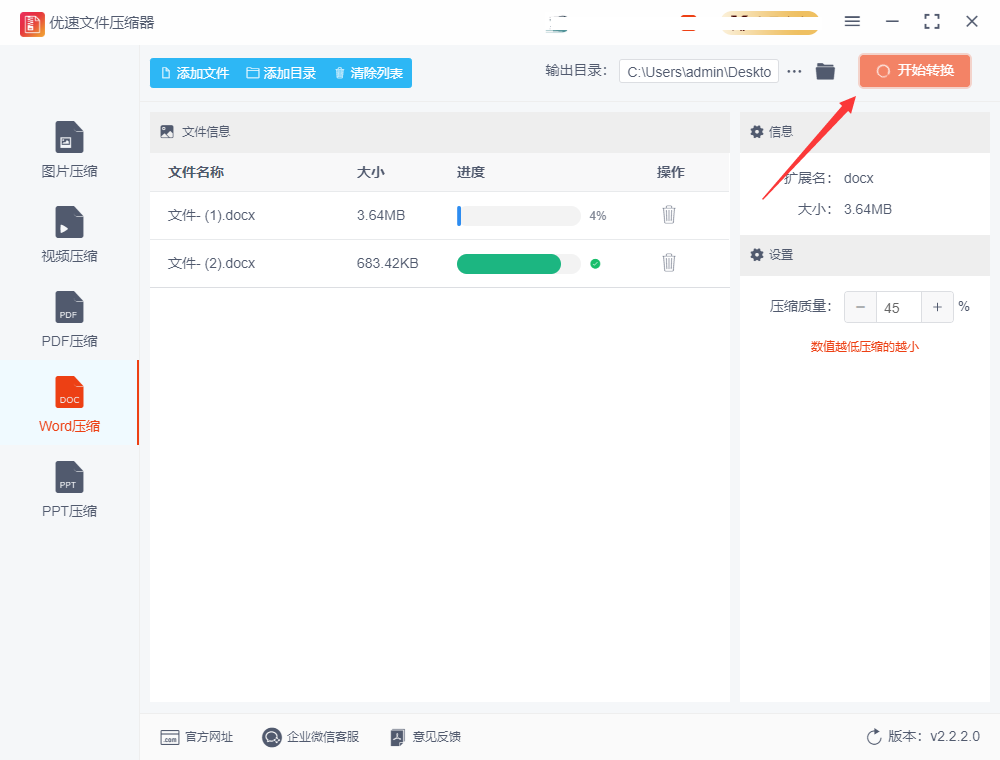Click the teal icon in title bar center
This screenshot has height=760, width=1000.
point(557,23)
